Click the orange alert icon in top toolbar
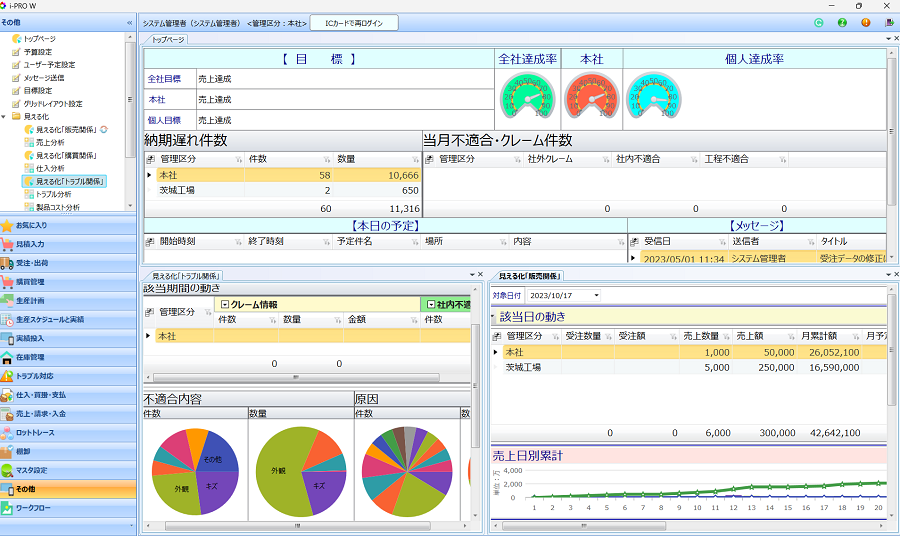 click(865, 22)
